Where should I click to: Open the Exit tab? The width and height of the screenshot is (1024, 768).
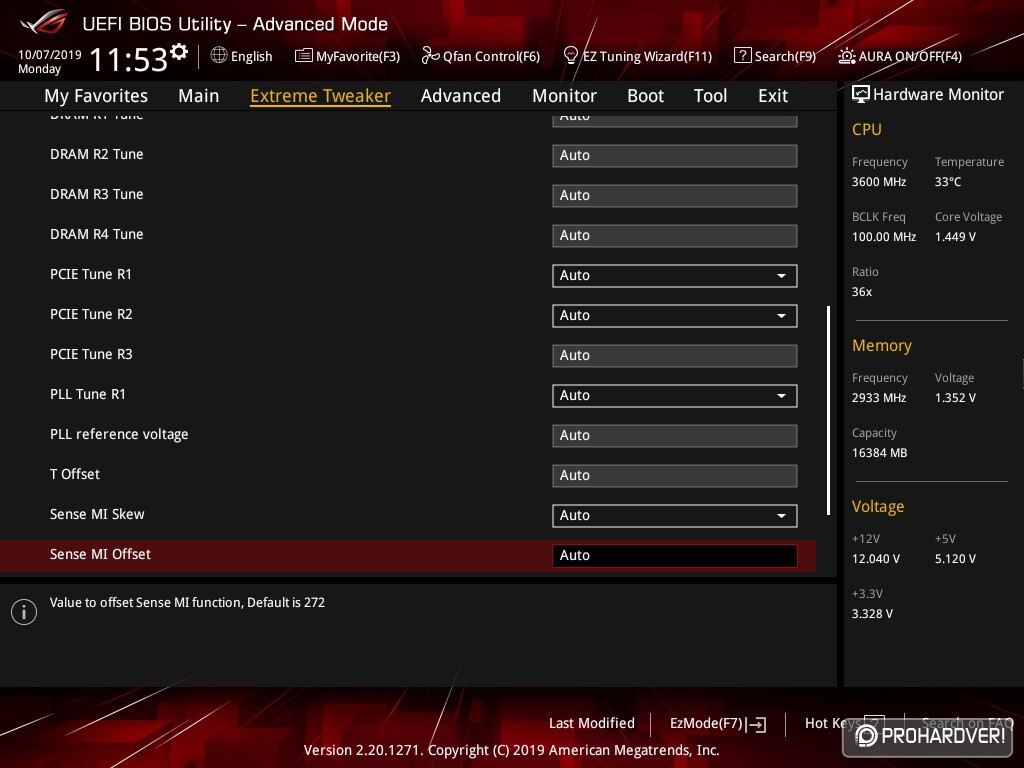773,96
